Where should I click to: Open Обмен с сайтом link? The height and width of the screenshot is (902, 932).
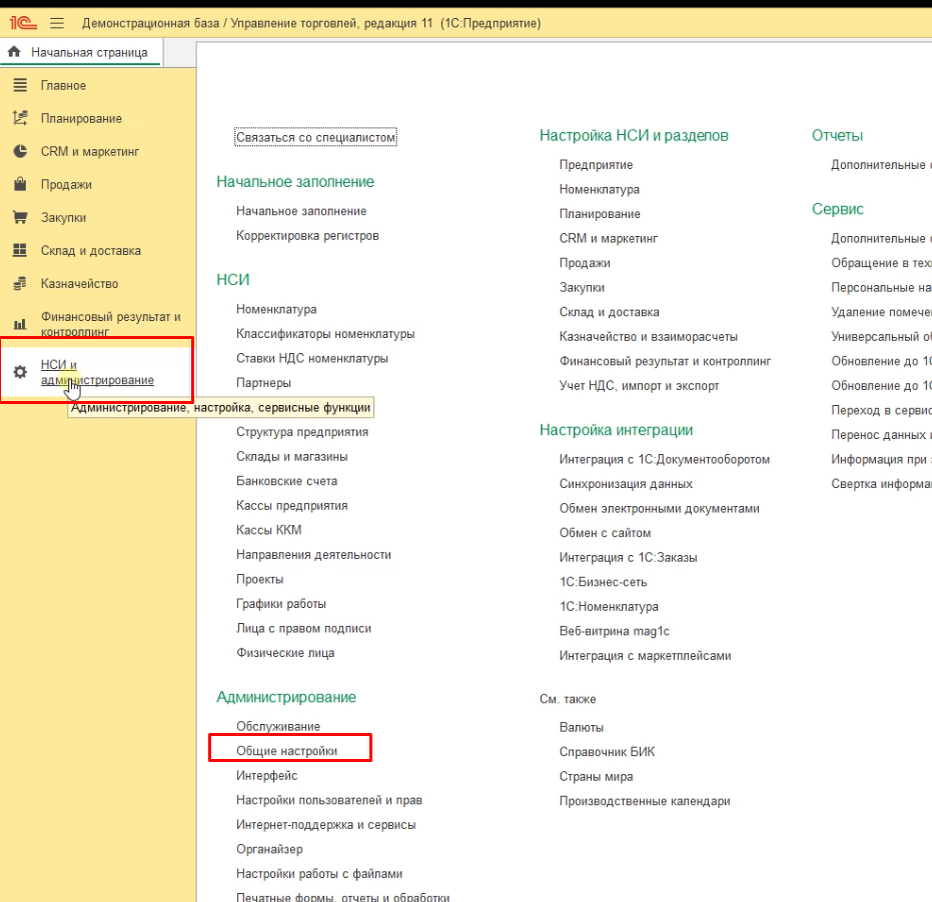pyautogui.click(x=604, y=533)
